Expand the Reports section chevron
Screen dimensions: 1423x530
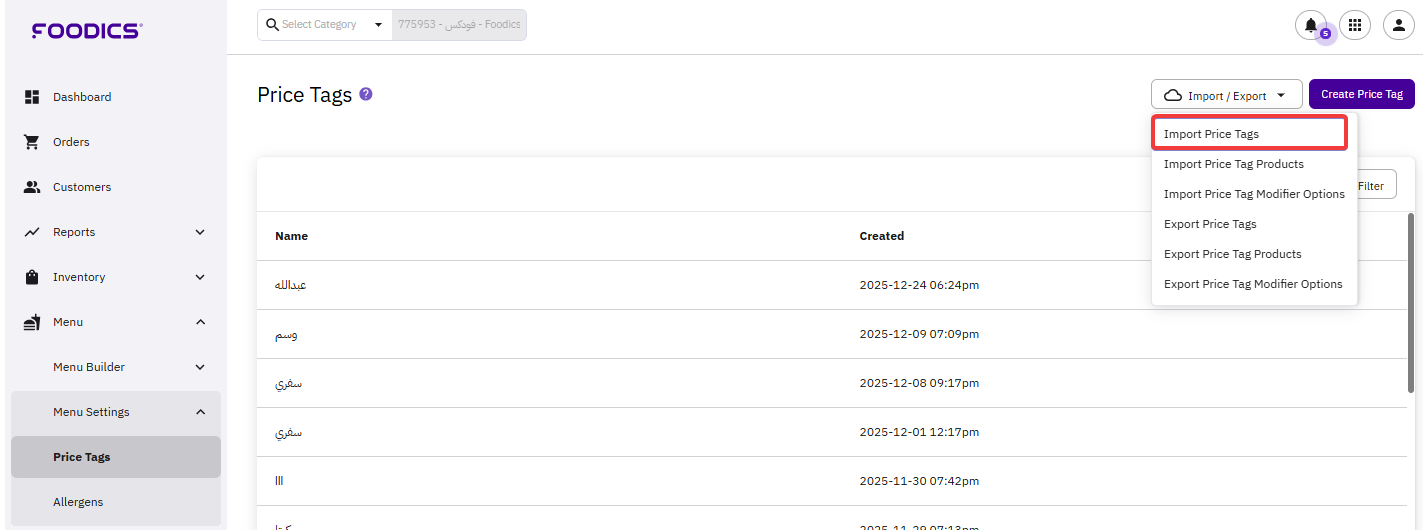(x=200, y=232)
